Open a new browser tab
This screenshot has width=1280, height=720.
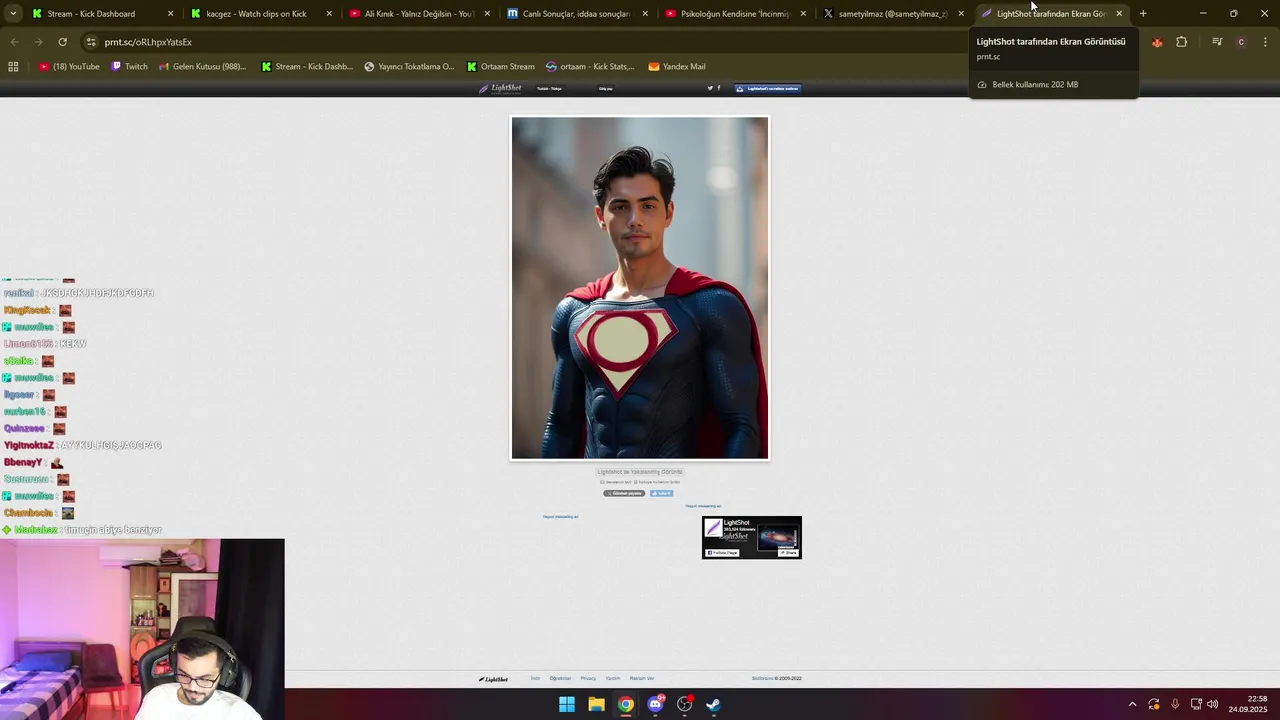(1143, 14)
